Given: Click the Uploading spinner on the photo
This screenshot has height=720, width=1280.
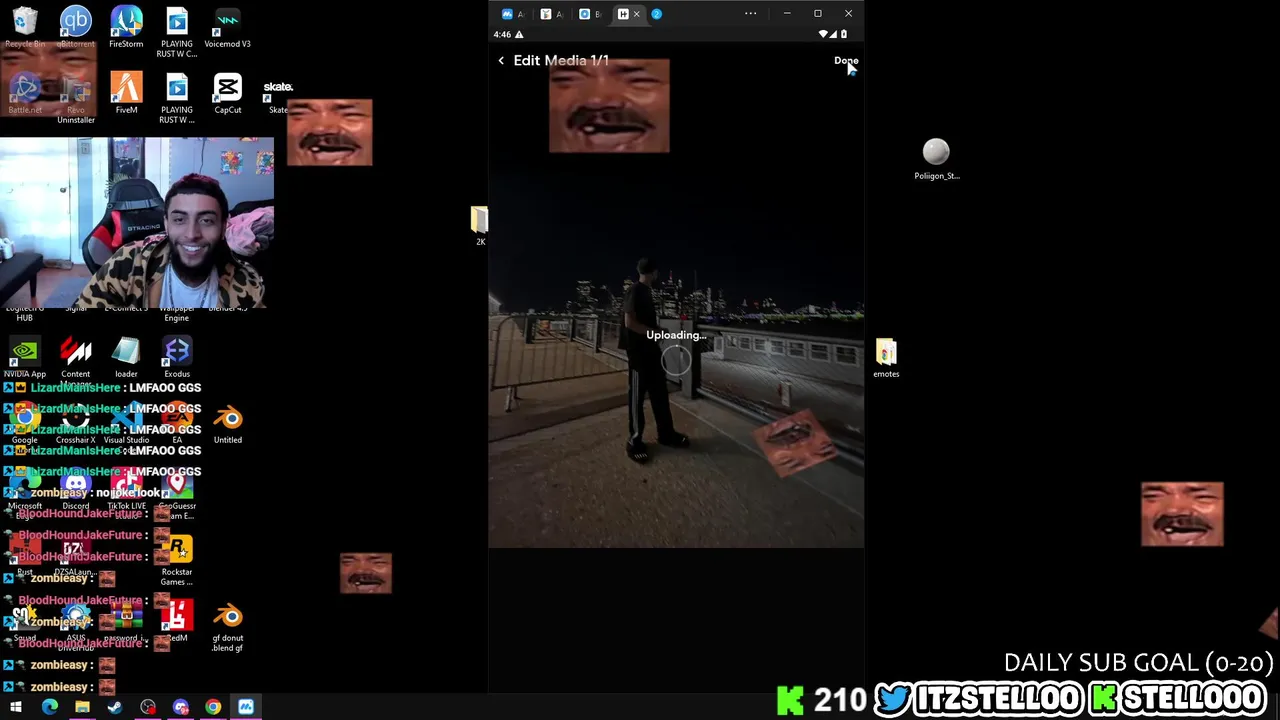Looking at the screenshot, I should point(676,360).
